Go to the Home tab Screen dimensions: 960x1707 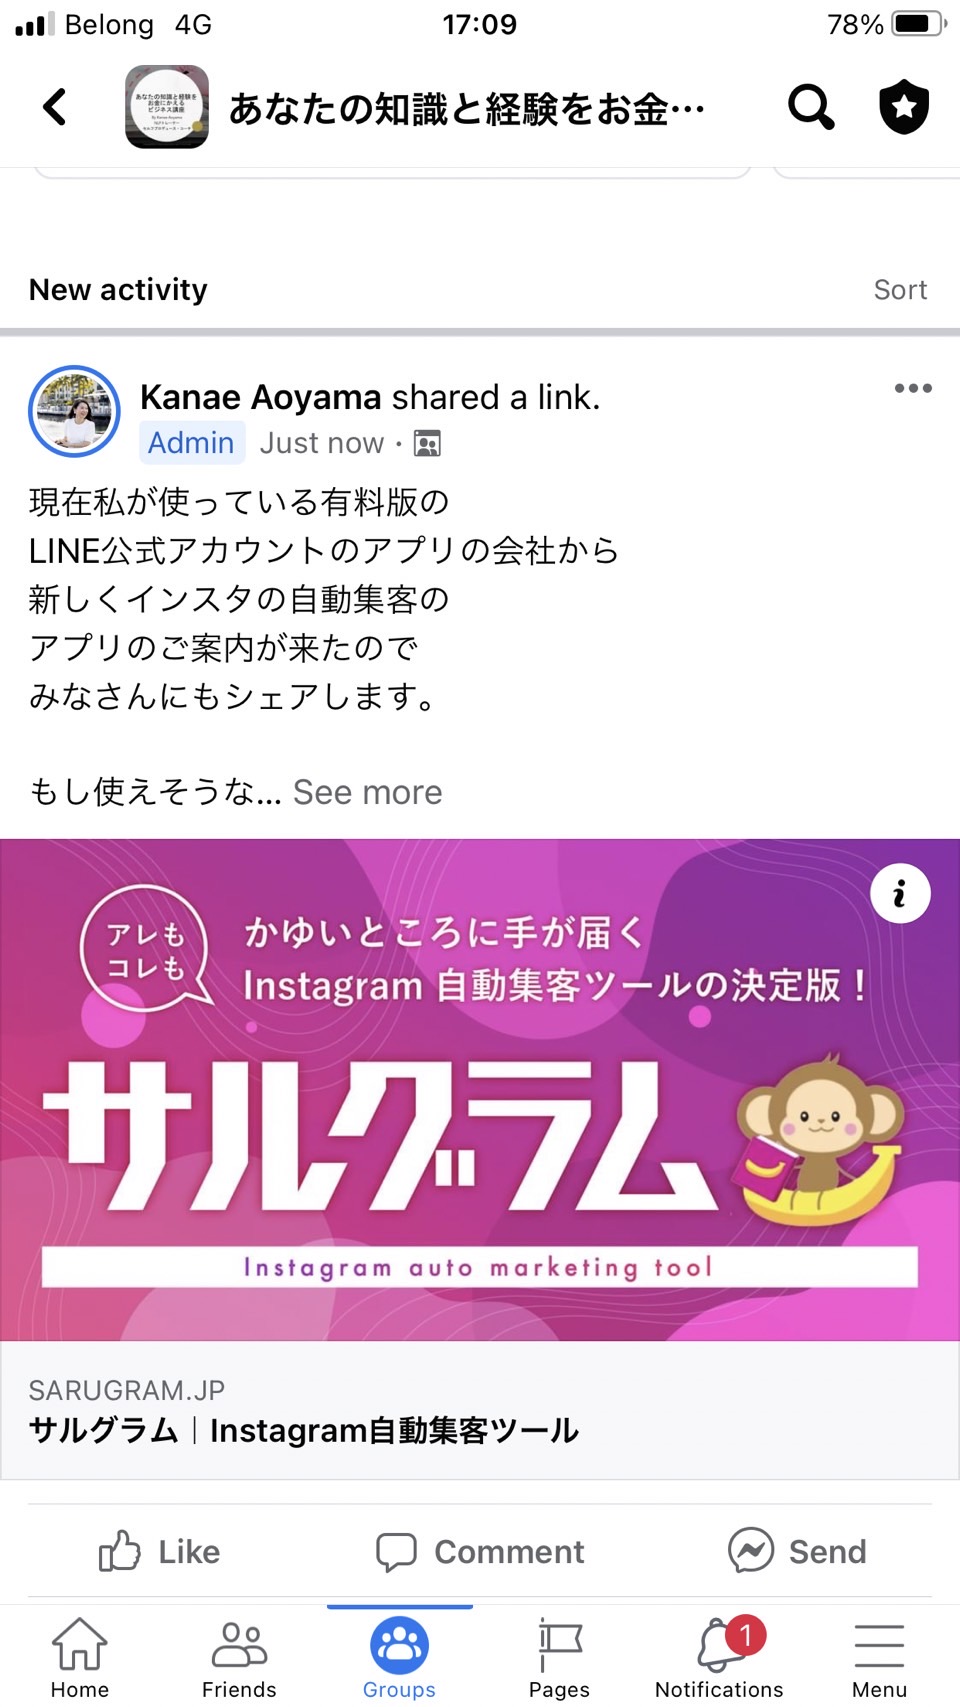80,1657
